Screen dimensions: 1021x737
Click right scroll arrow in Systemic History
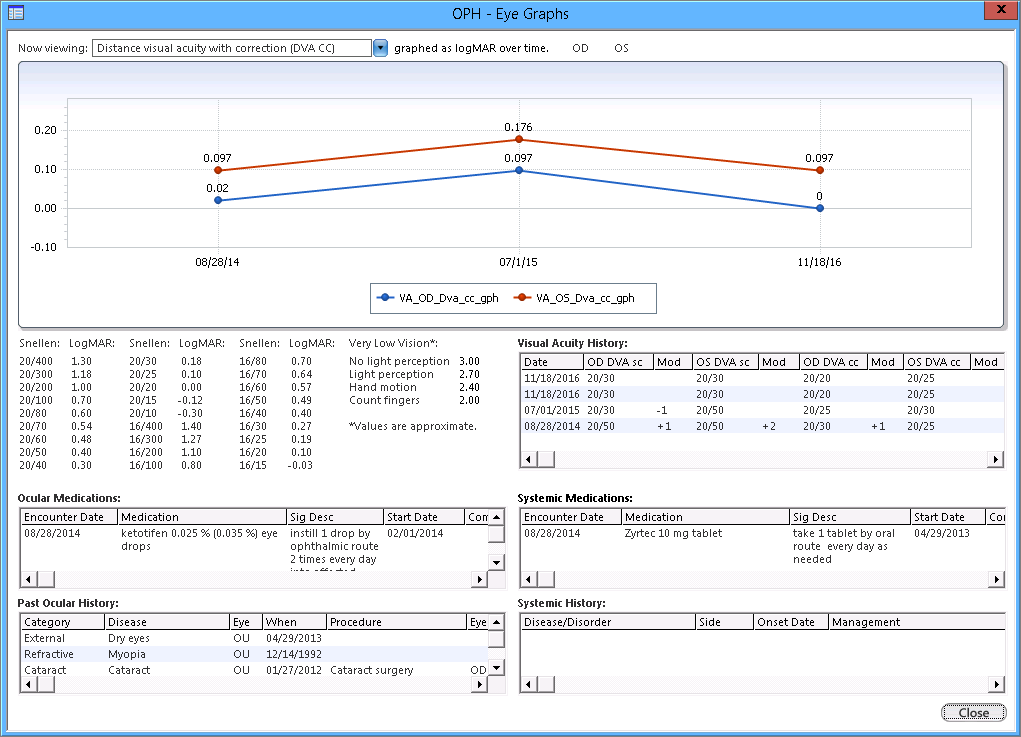pyautogui.click(x=996, y=684)
